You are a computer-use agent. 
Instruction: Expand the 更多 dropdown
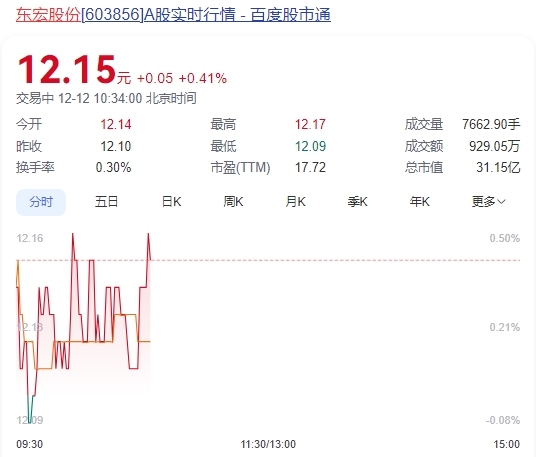click(x=488, y=202)
